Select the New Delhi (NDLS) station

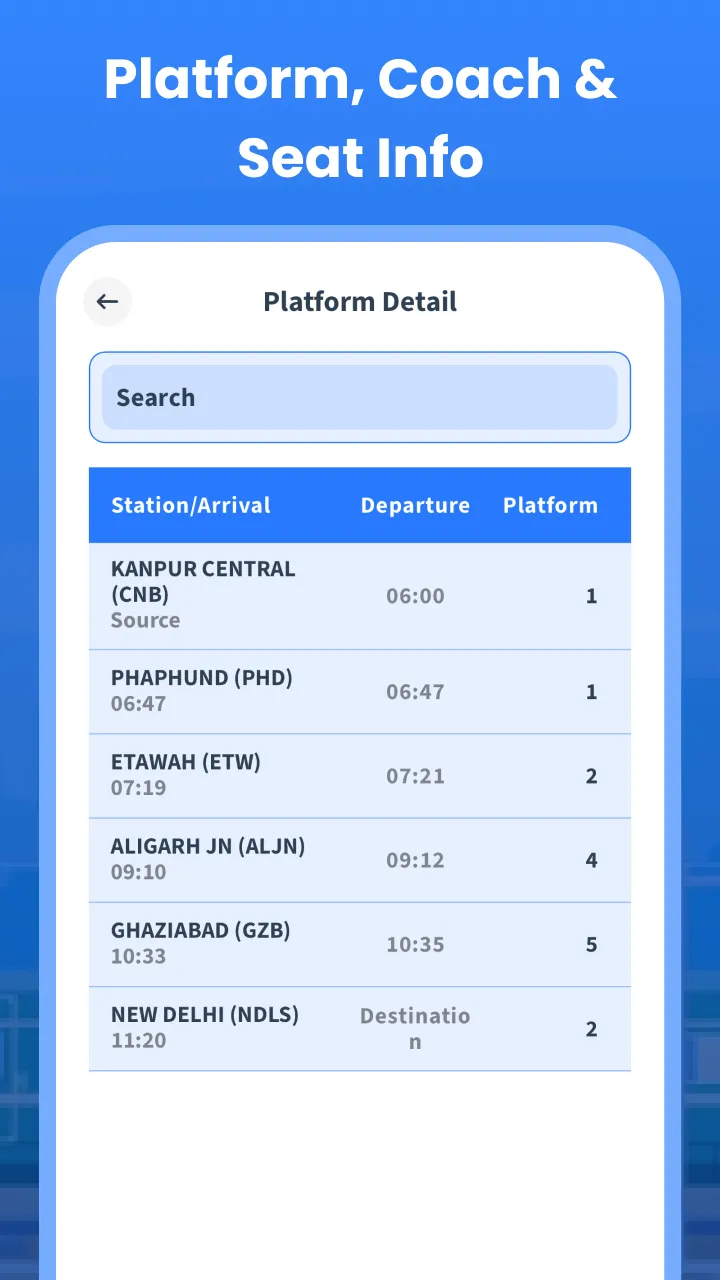coord(205,1014)
